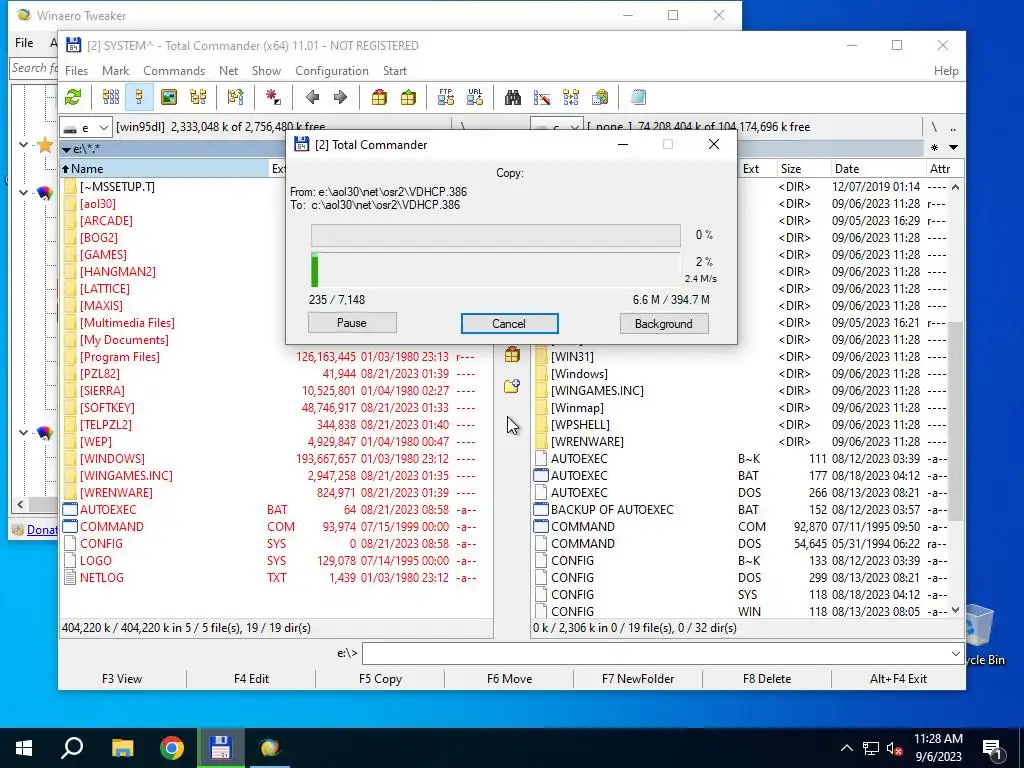Open the Multi-rename tool icon
1024x768 pixels.
[x=542, y=97]
